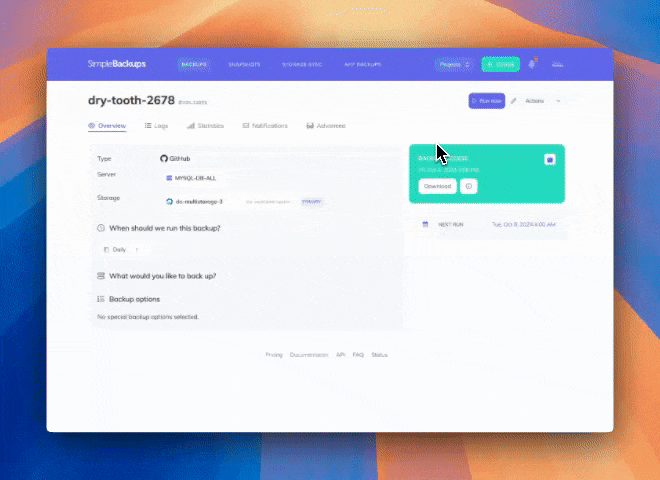The width and height of the screenshot is (660, 480).
Task: Click the notifications bell in header
Action: click(532, 64)
